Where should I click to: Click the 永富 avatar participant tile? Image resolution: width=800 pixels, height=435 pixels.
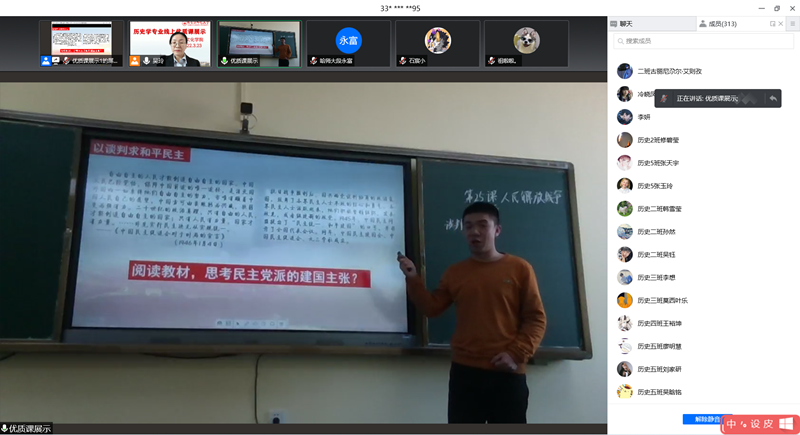pyautogui.click(x=348, y=40)
